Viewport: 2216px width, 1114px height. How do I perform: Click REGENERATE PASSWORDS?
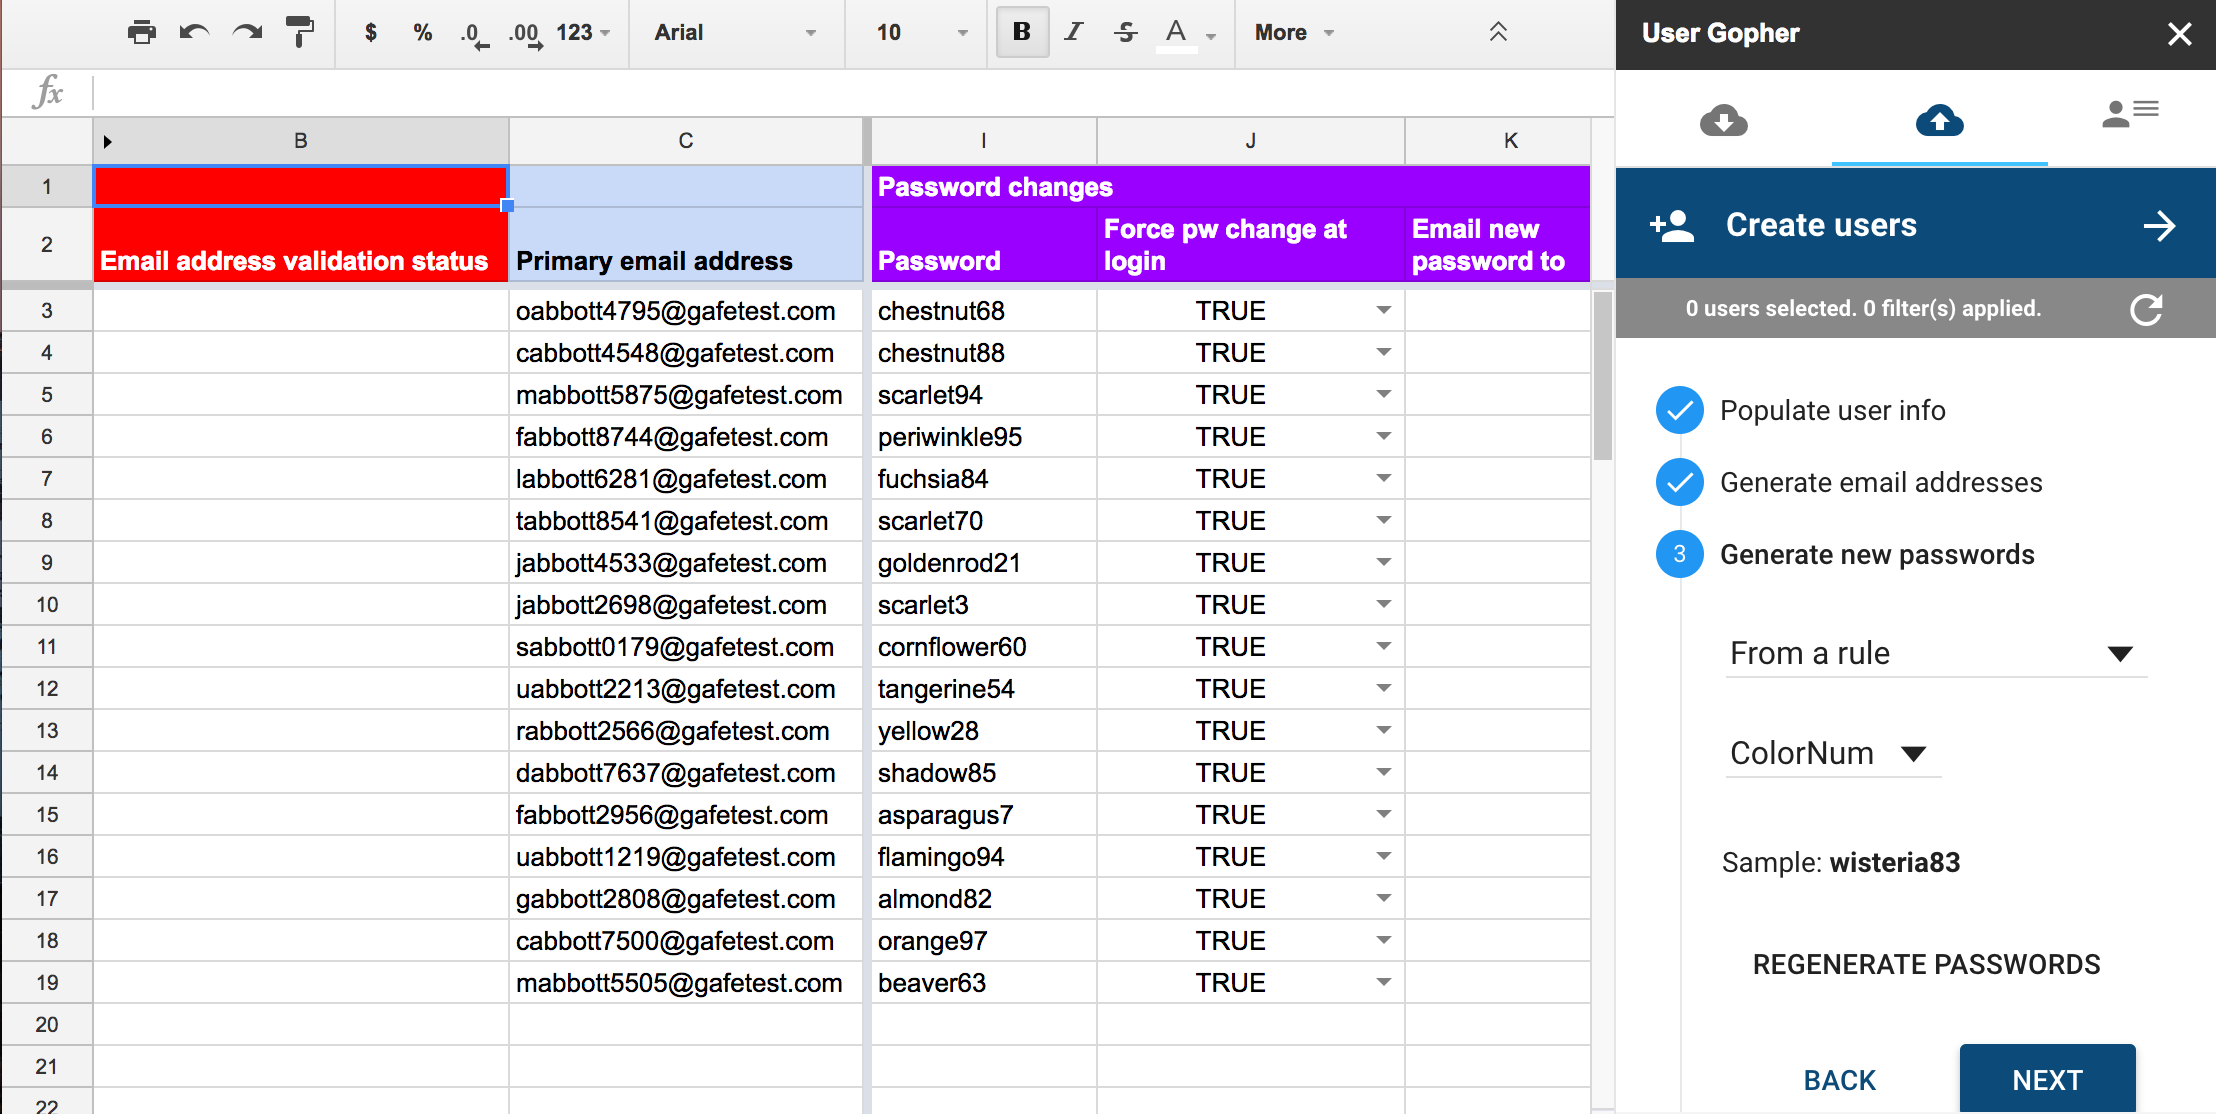(x=1926, y=964)
